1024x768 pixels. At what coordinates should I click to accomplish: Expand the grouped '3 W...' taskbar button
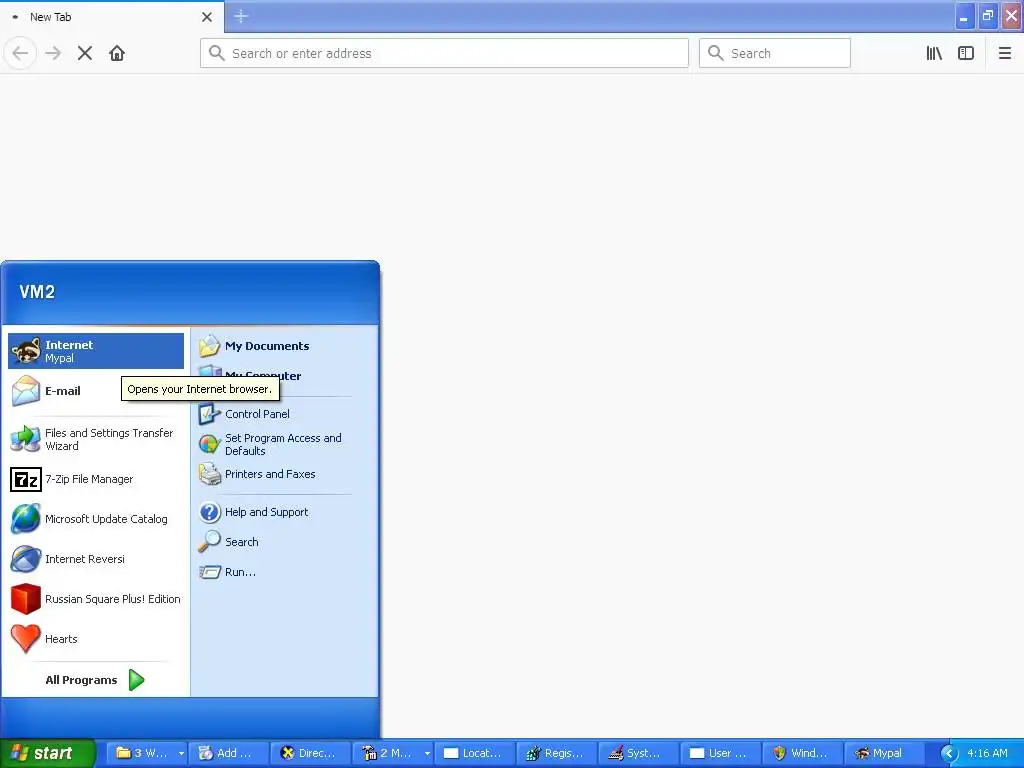point(146,753)
